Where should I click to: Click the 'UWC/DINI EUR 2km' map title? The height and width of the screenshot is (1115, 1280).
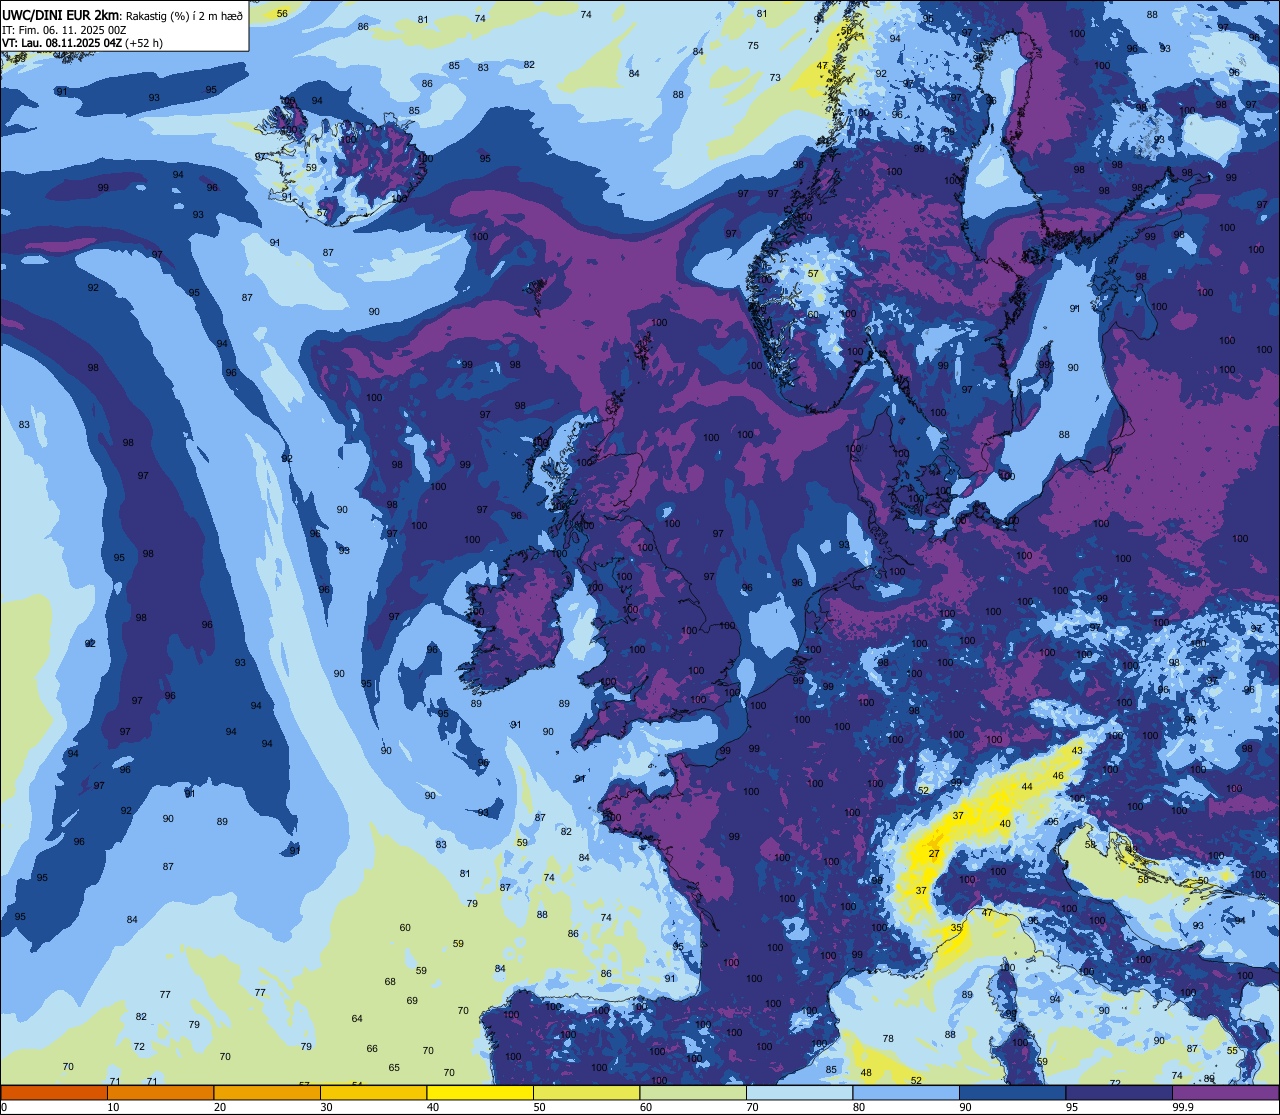(61, 14)
